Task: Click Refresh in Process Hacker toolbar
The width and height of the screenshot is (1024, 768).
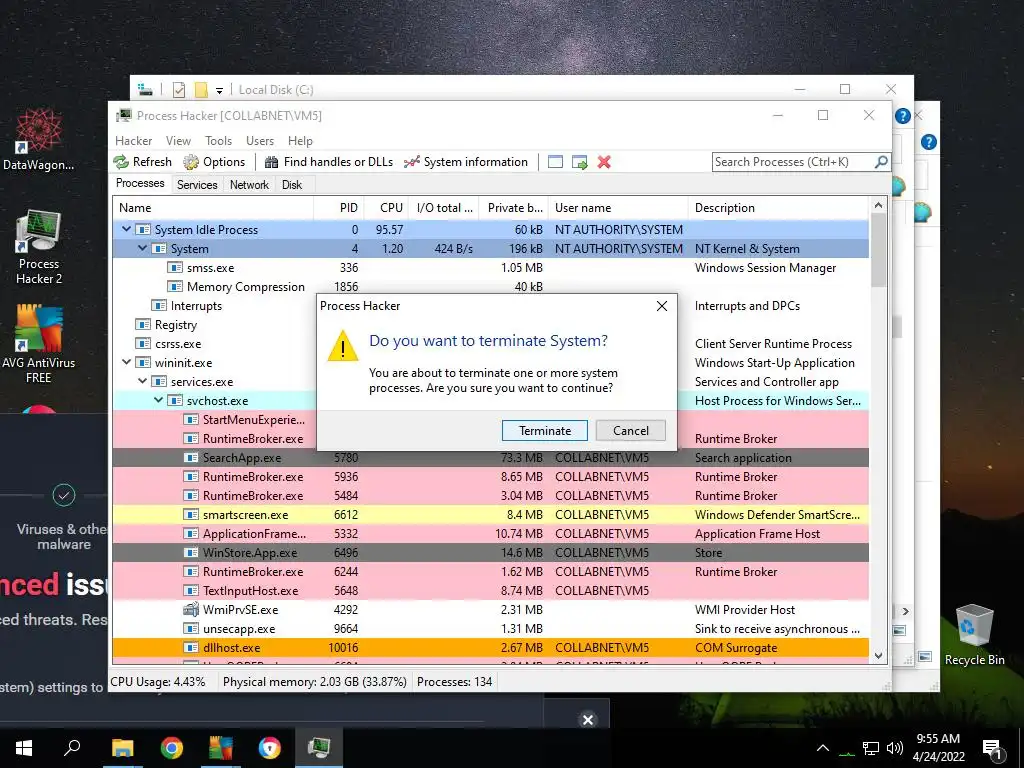Action: pos(142,162)
